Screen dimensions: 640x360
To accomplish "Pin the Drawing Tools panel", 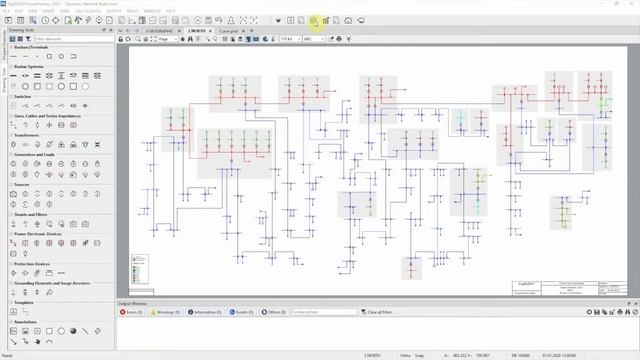I will pyautogui.click(x=104, y=30).
